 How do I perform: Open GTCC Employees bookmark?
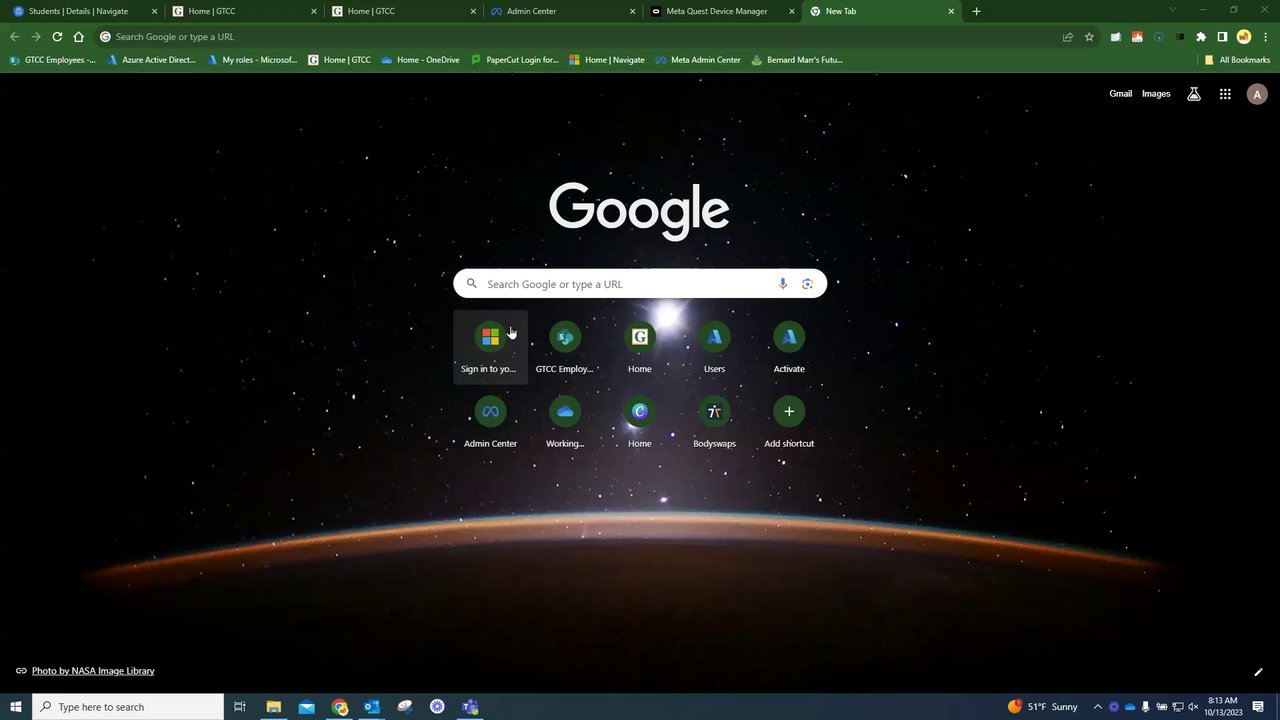(x=53, y=60)
